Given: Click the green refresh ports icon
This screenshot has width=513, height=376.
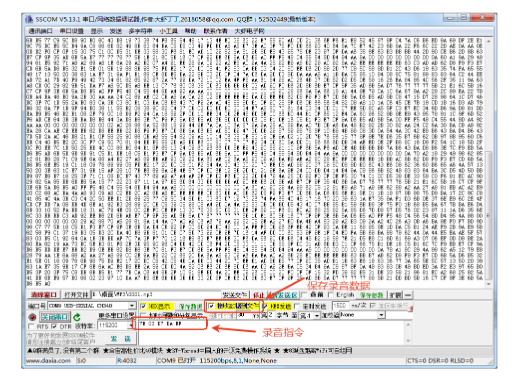Looking at the screenshot, I should (x=77, y=317).
